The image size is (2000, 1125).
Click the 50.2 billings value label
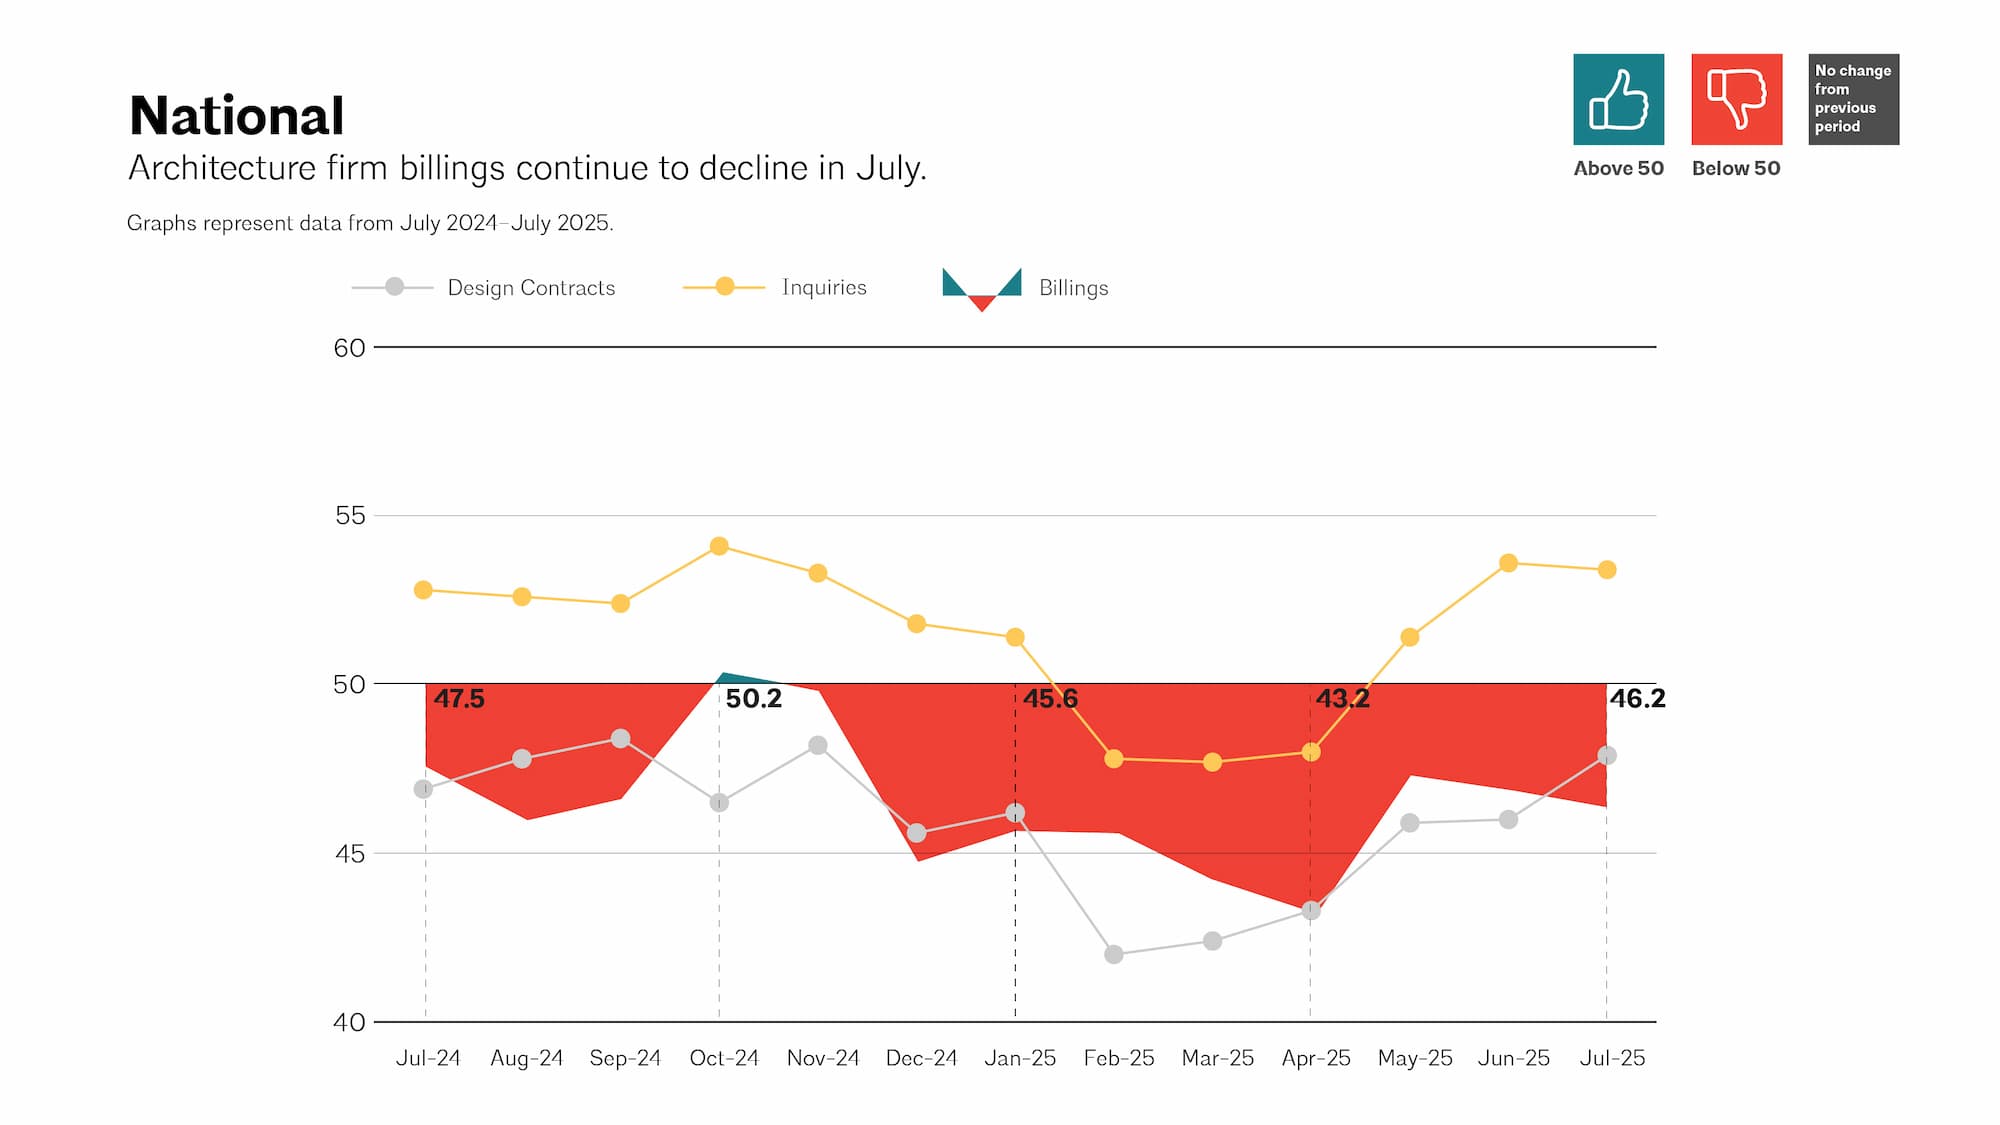pos(753,699)
